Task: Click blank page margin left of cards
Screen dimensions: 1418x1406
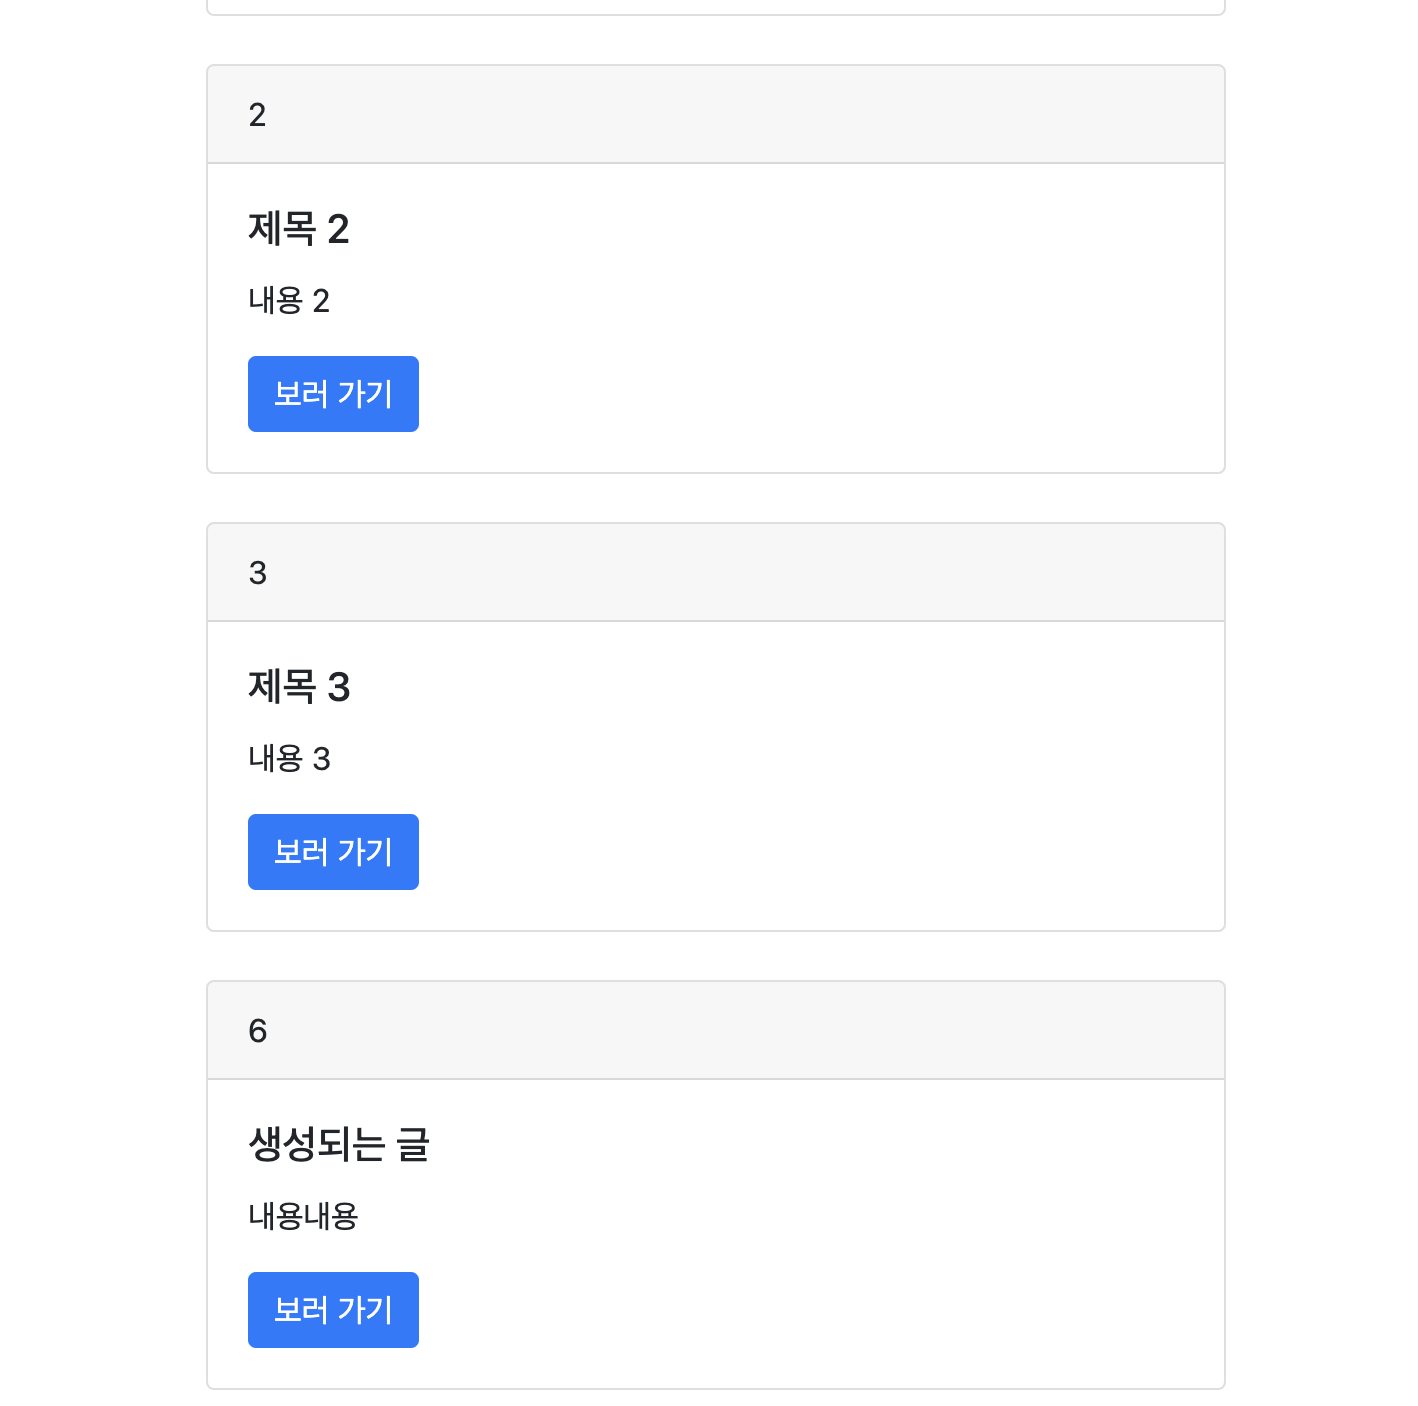Action: point(100,700)
